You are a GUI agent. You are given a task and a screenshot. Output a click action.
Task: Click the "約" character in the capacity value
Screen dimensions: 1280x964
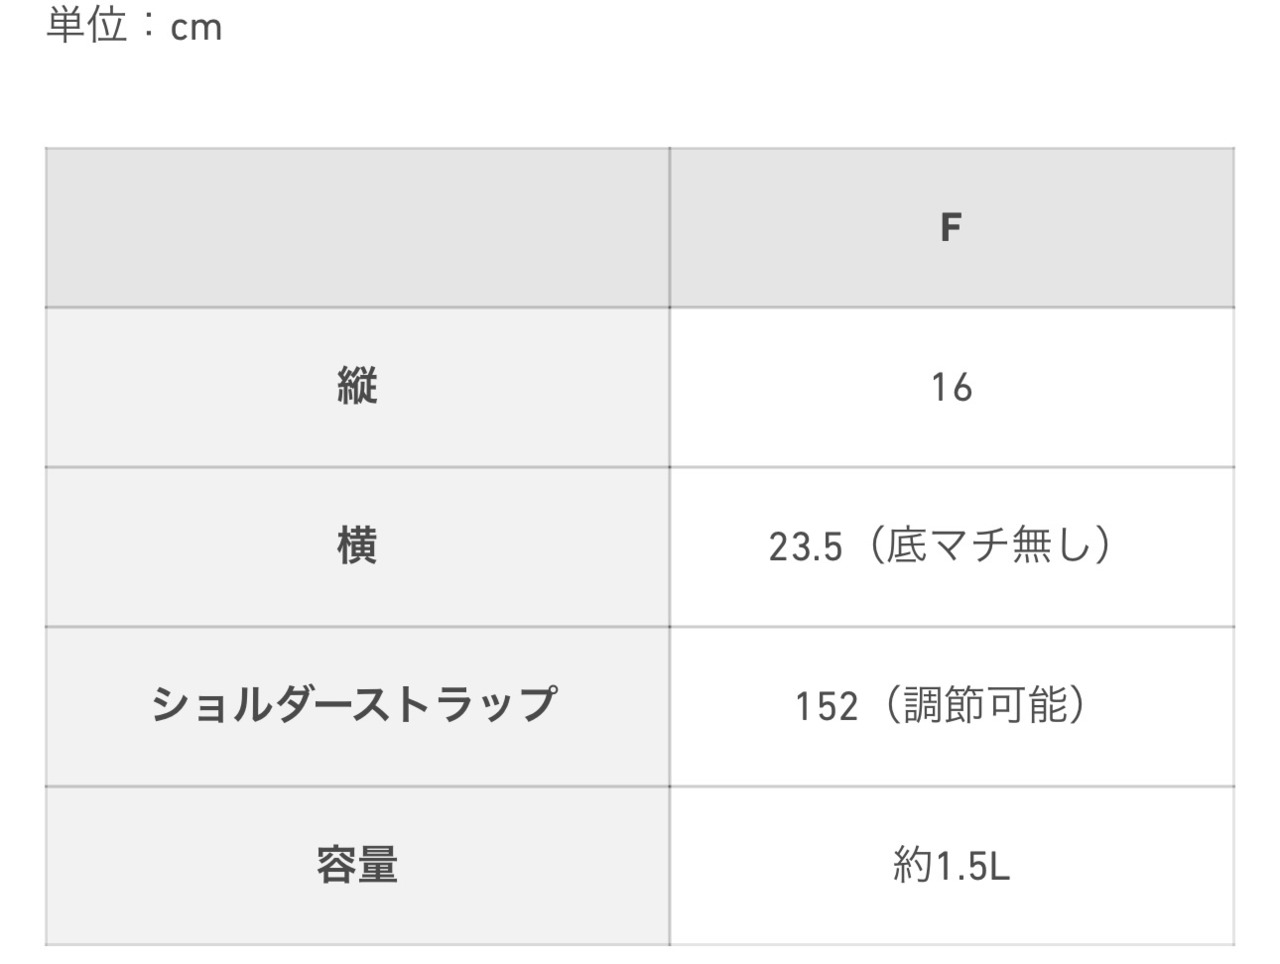912,865
